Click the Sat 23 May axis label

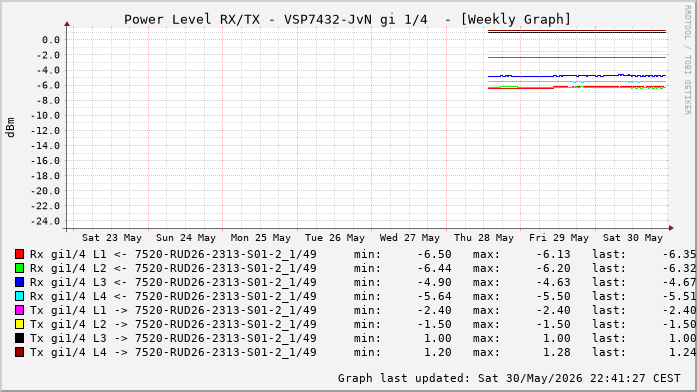[x=112, y=238]
